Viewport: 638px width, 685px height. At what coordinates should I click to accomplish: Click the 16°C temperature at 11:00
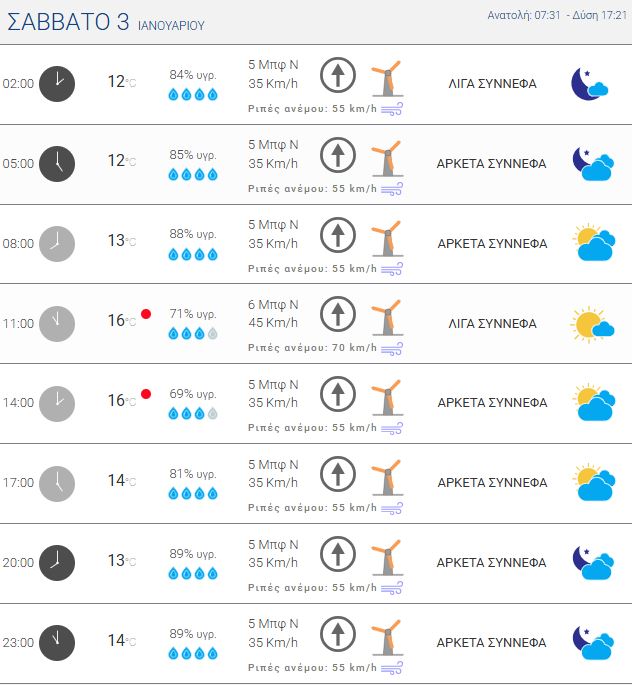click(121, 321)
